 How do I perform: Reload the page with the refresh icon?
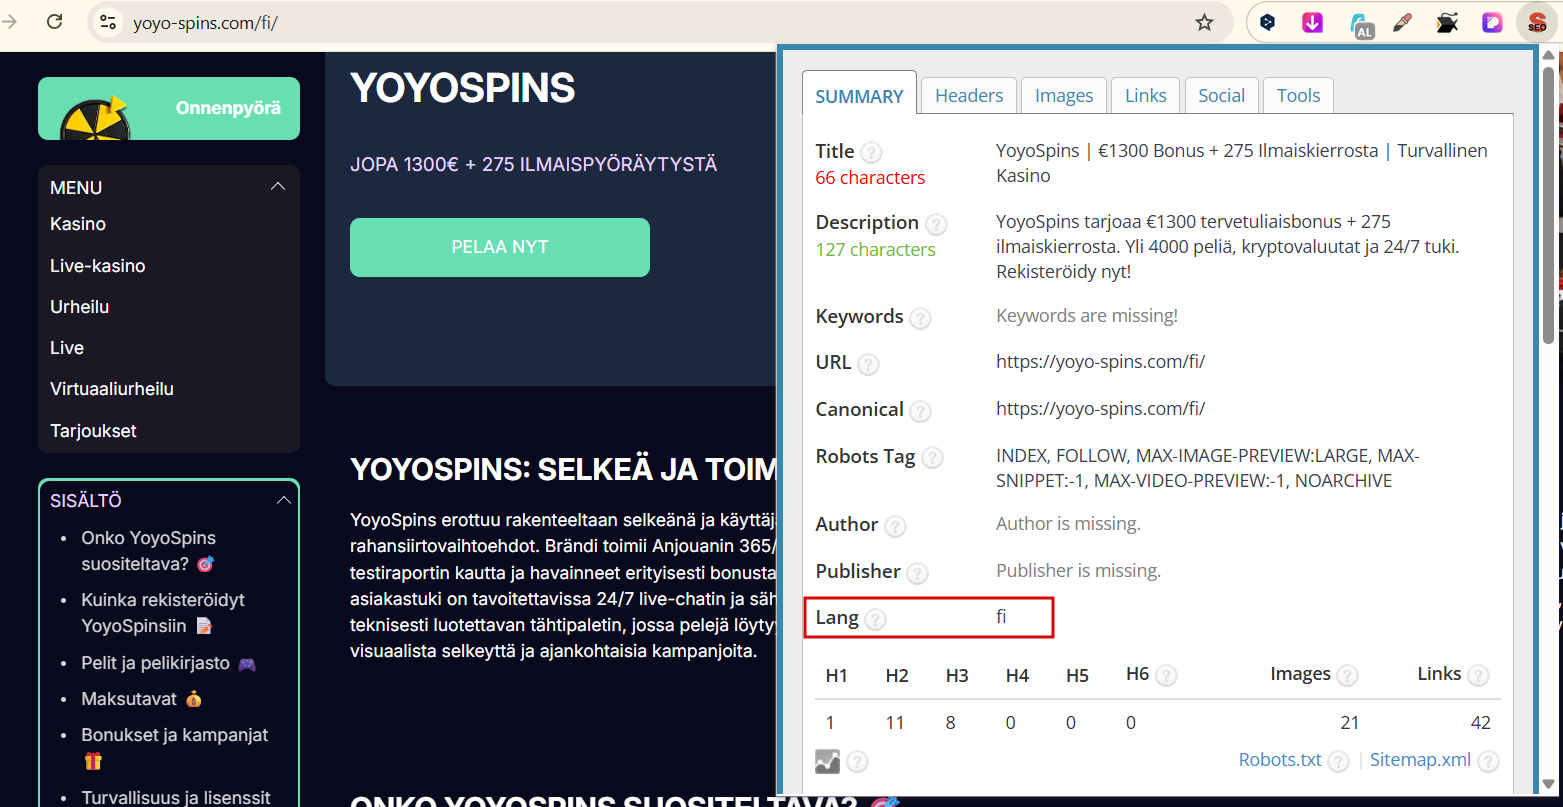point(55,21)
